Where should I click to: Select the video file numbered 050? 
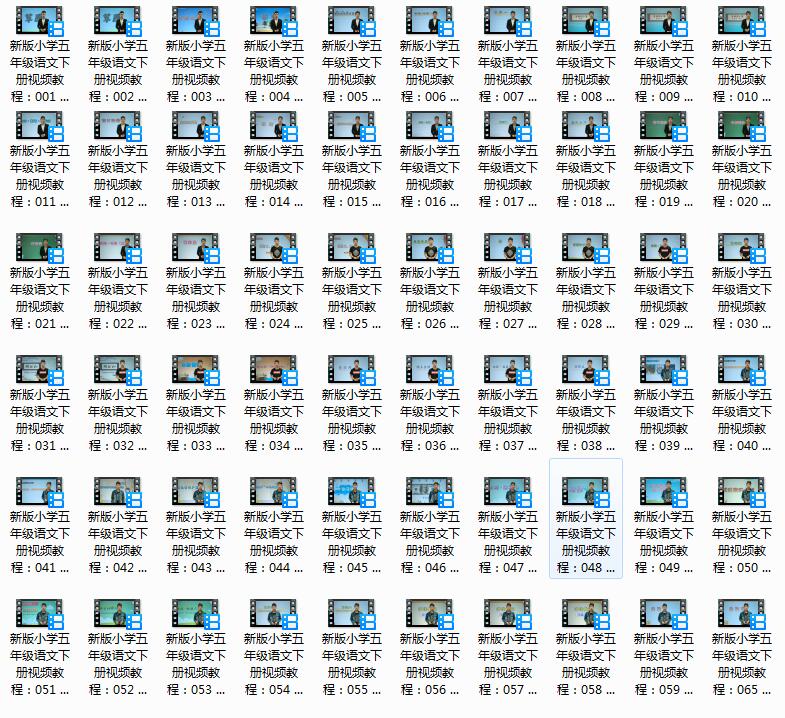click(741, 492)
